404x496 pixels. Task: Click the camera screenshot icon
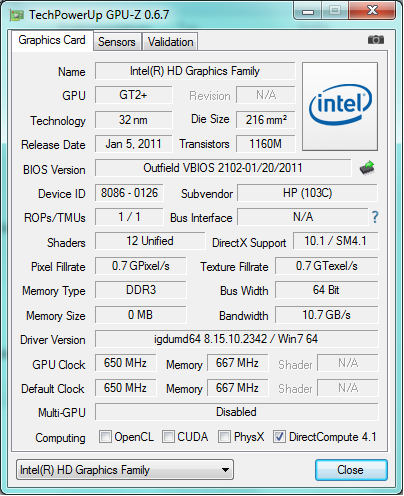[x=376, y=40]
